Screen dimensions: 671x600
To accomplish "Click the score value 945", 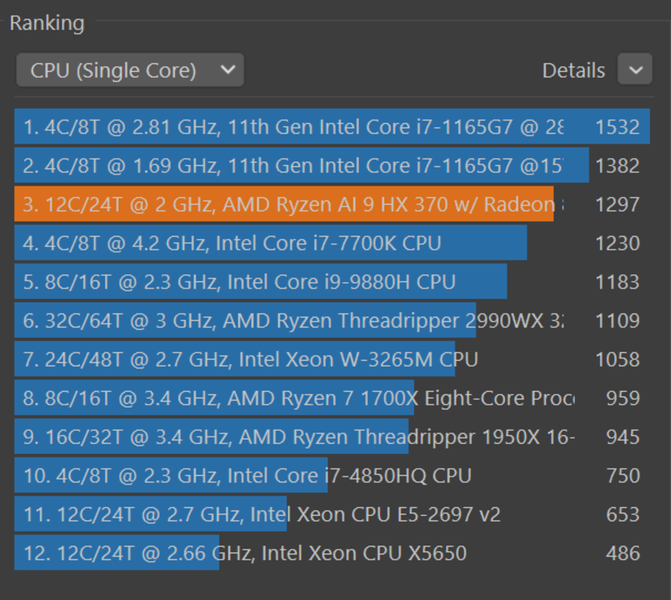I will (623, 437).
